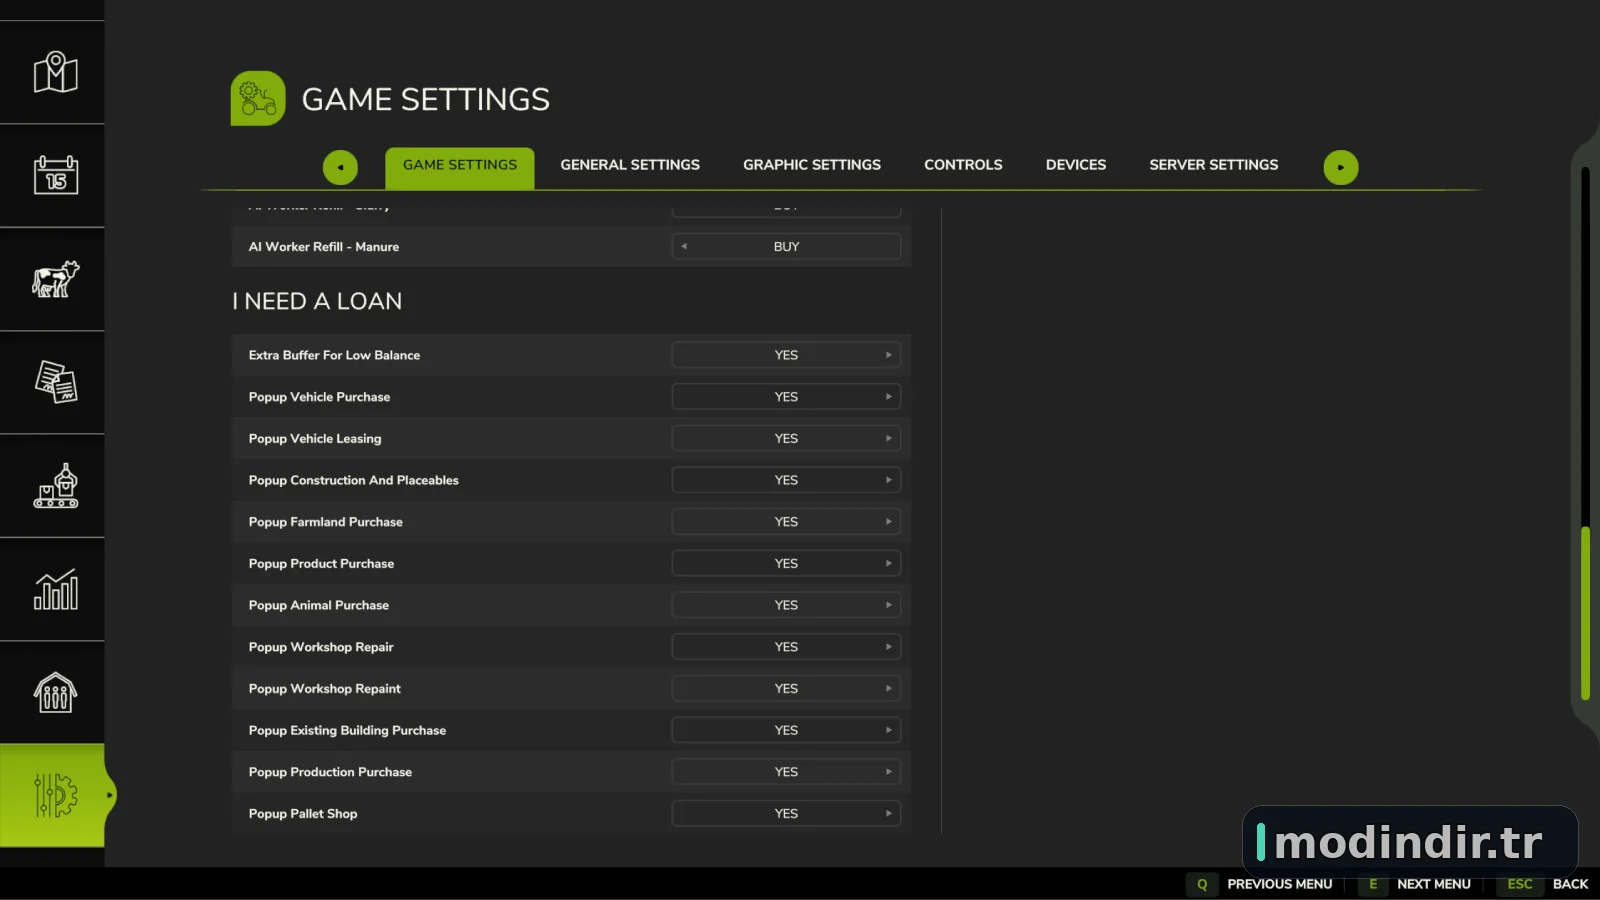Toggle Popup Workshop Repair YES value

pyautogui.click(x=786, y=647)
